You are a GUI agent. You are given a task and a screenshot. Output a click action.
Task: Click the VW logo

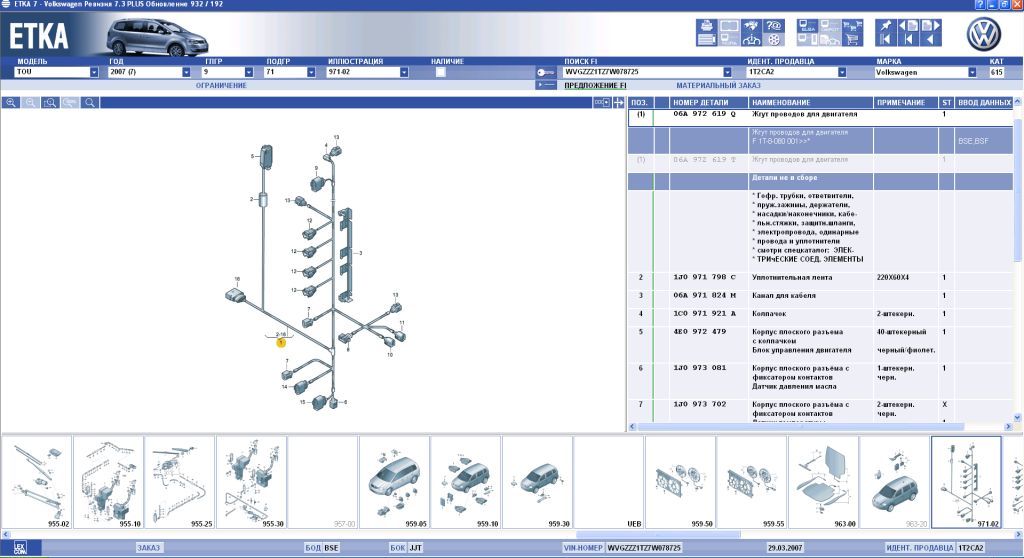tap(984, 35)
